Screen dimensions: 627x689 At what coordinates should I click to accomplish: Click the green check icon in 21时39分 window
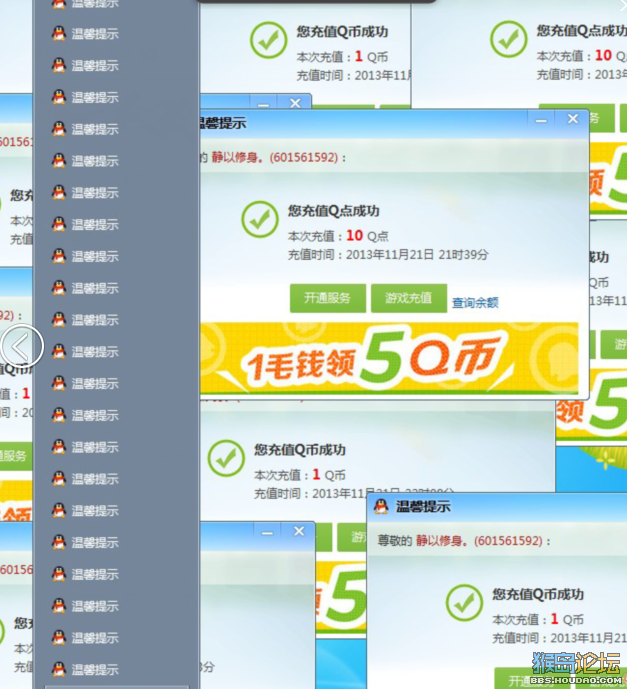coord(260,219)
